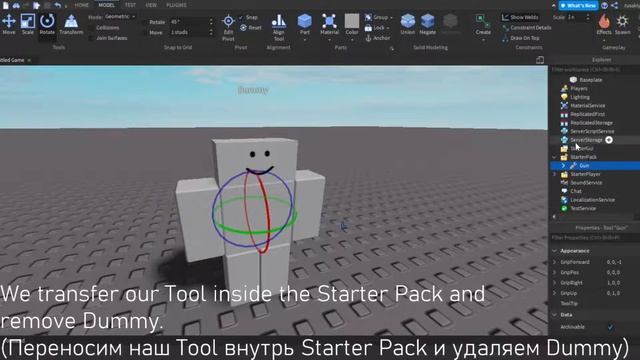Switch to the HOME ribbon tab
640x360 pixels.
tap(82, 5)
